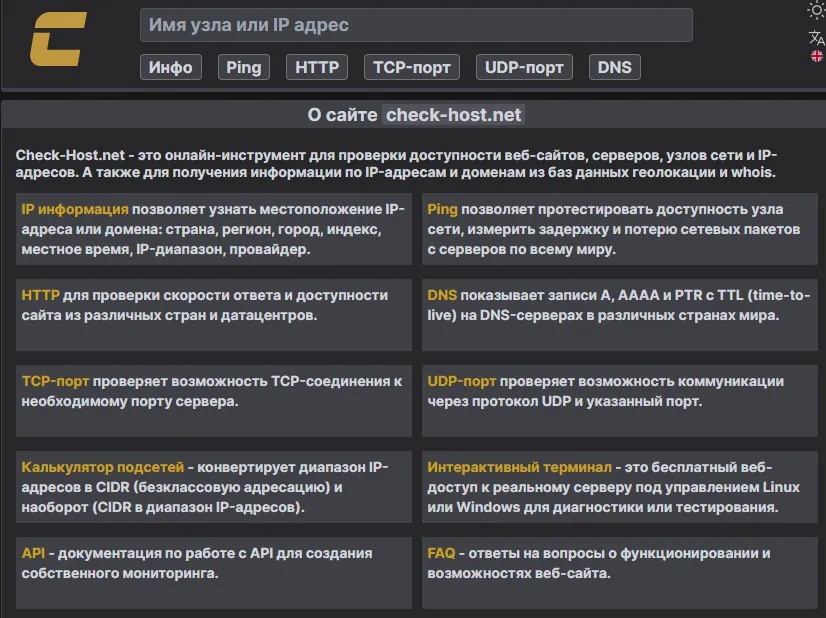Toggle light theme with sun icon

click(x=816, y=11)
